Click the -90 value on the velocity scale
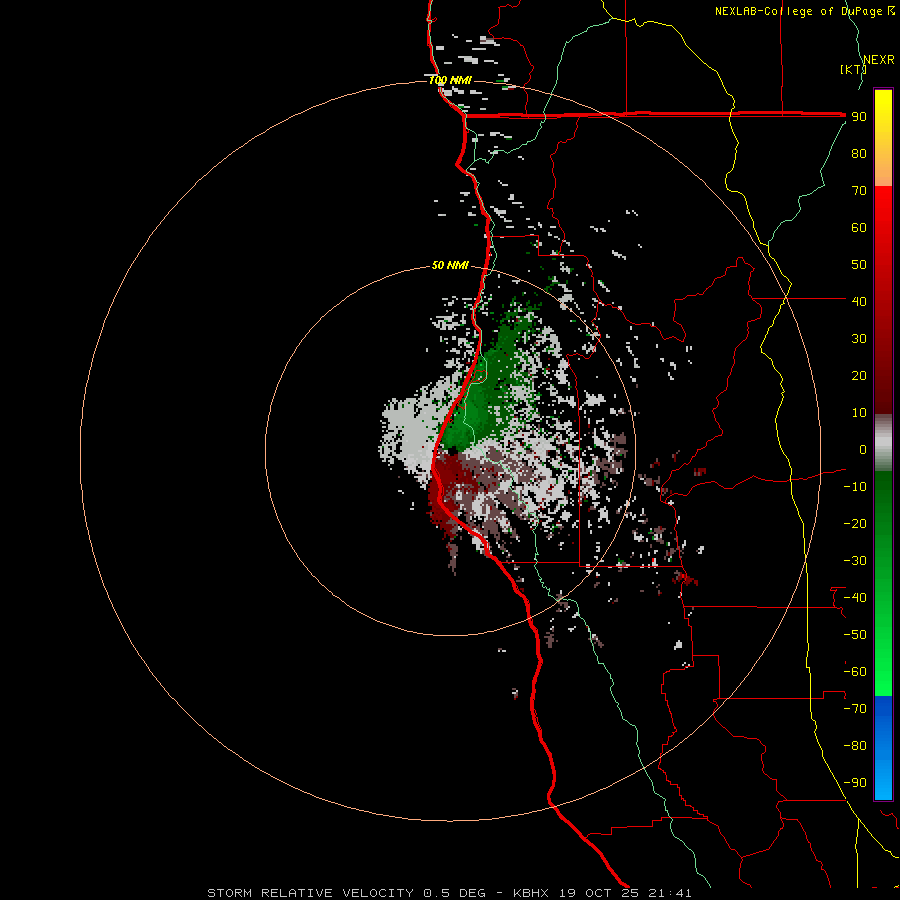 855,783
